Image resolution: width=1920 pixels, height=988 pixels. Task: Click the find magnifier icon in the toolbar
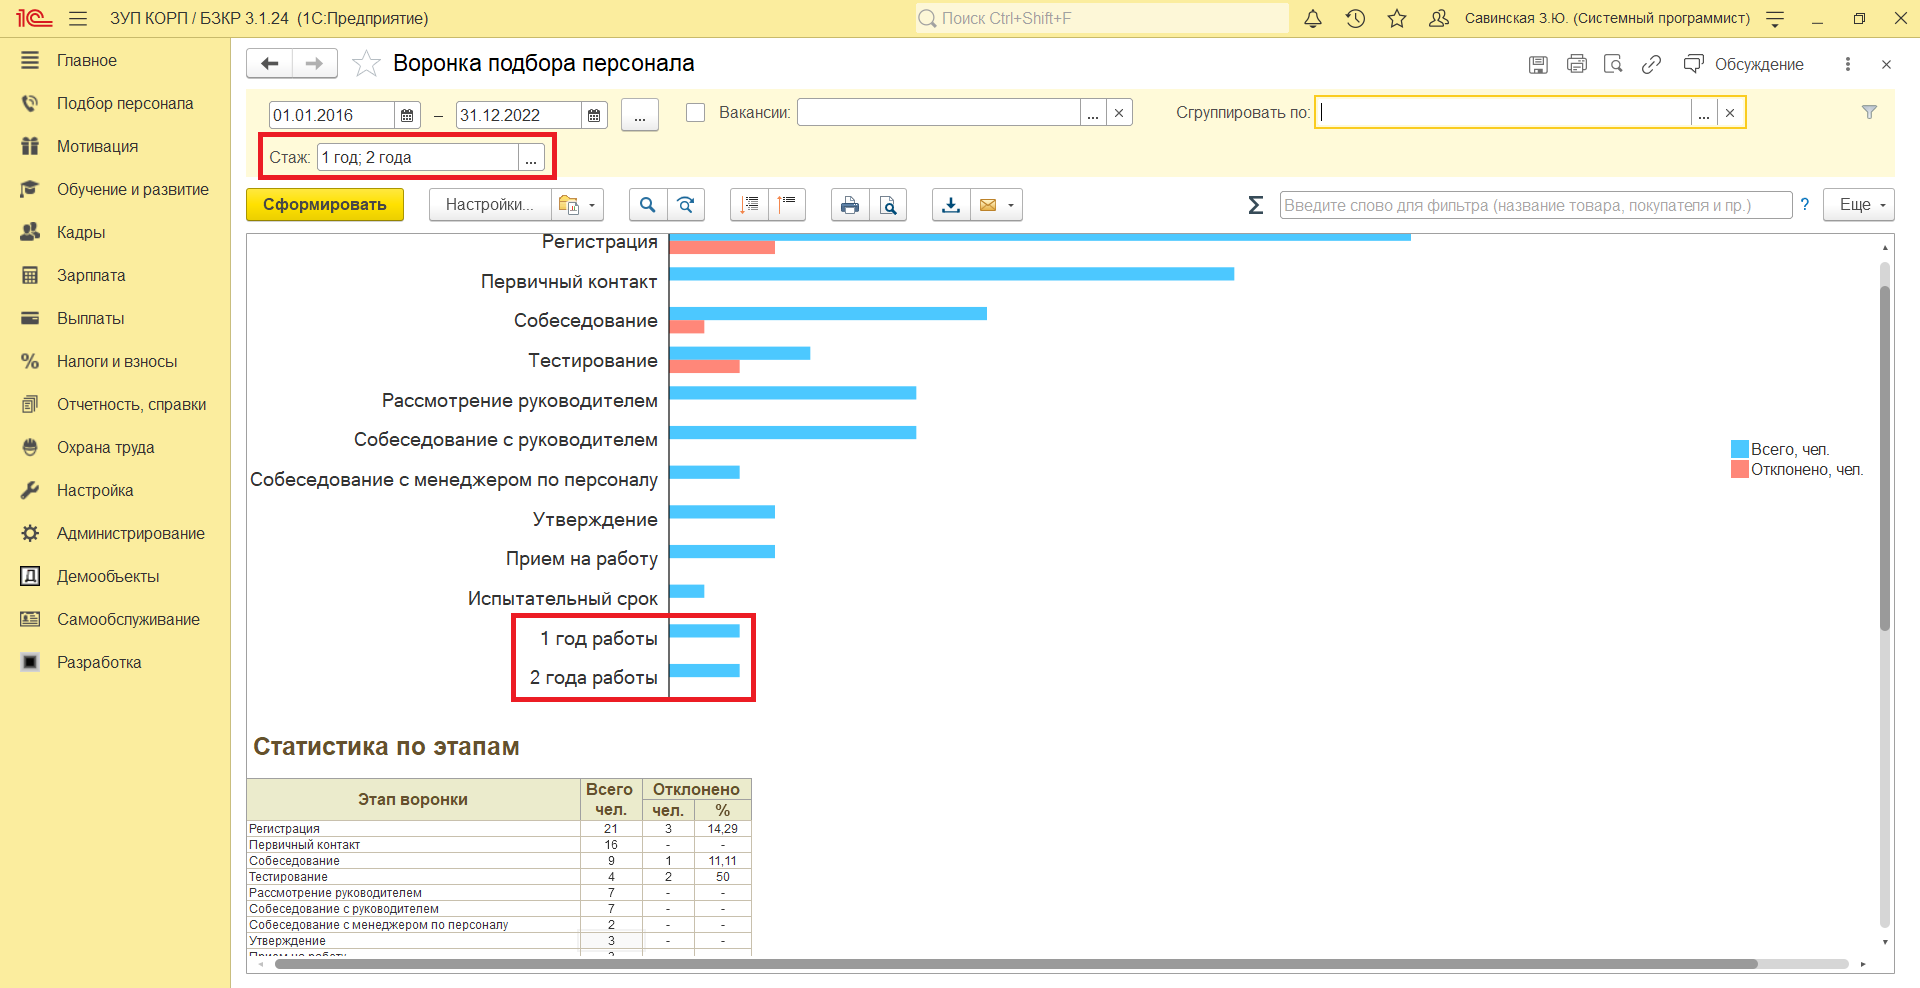tap(647, 205)
